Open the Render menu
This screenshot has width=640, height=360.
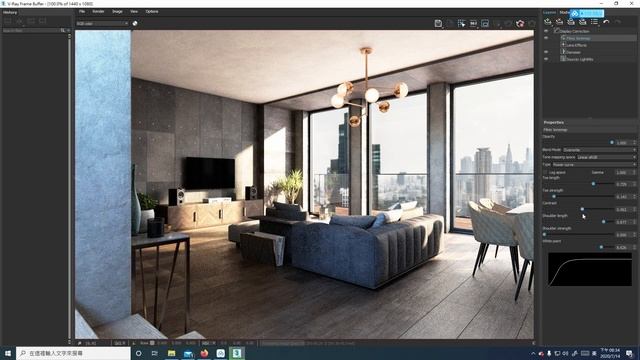pos(98,11)
